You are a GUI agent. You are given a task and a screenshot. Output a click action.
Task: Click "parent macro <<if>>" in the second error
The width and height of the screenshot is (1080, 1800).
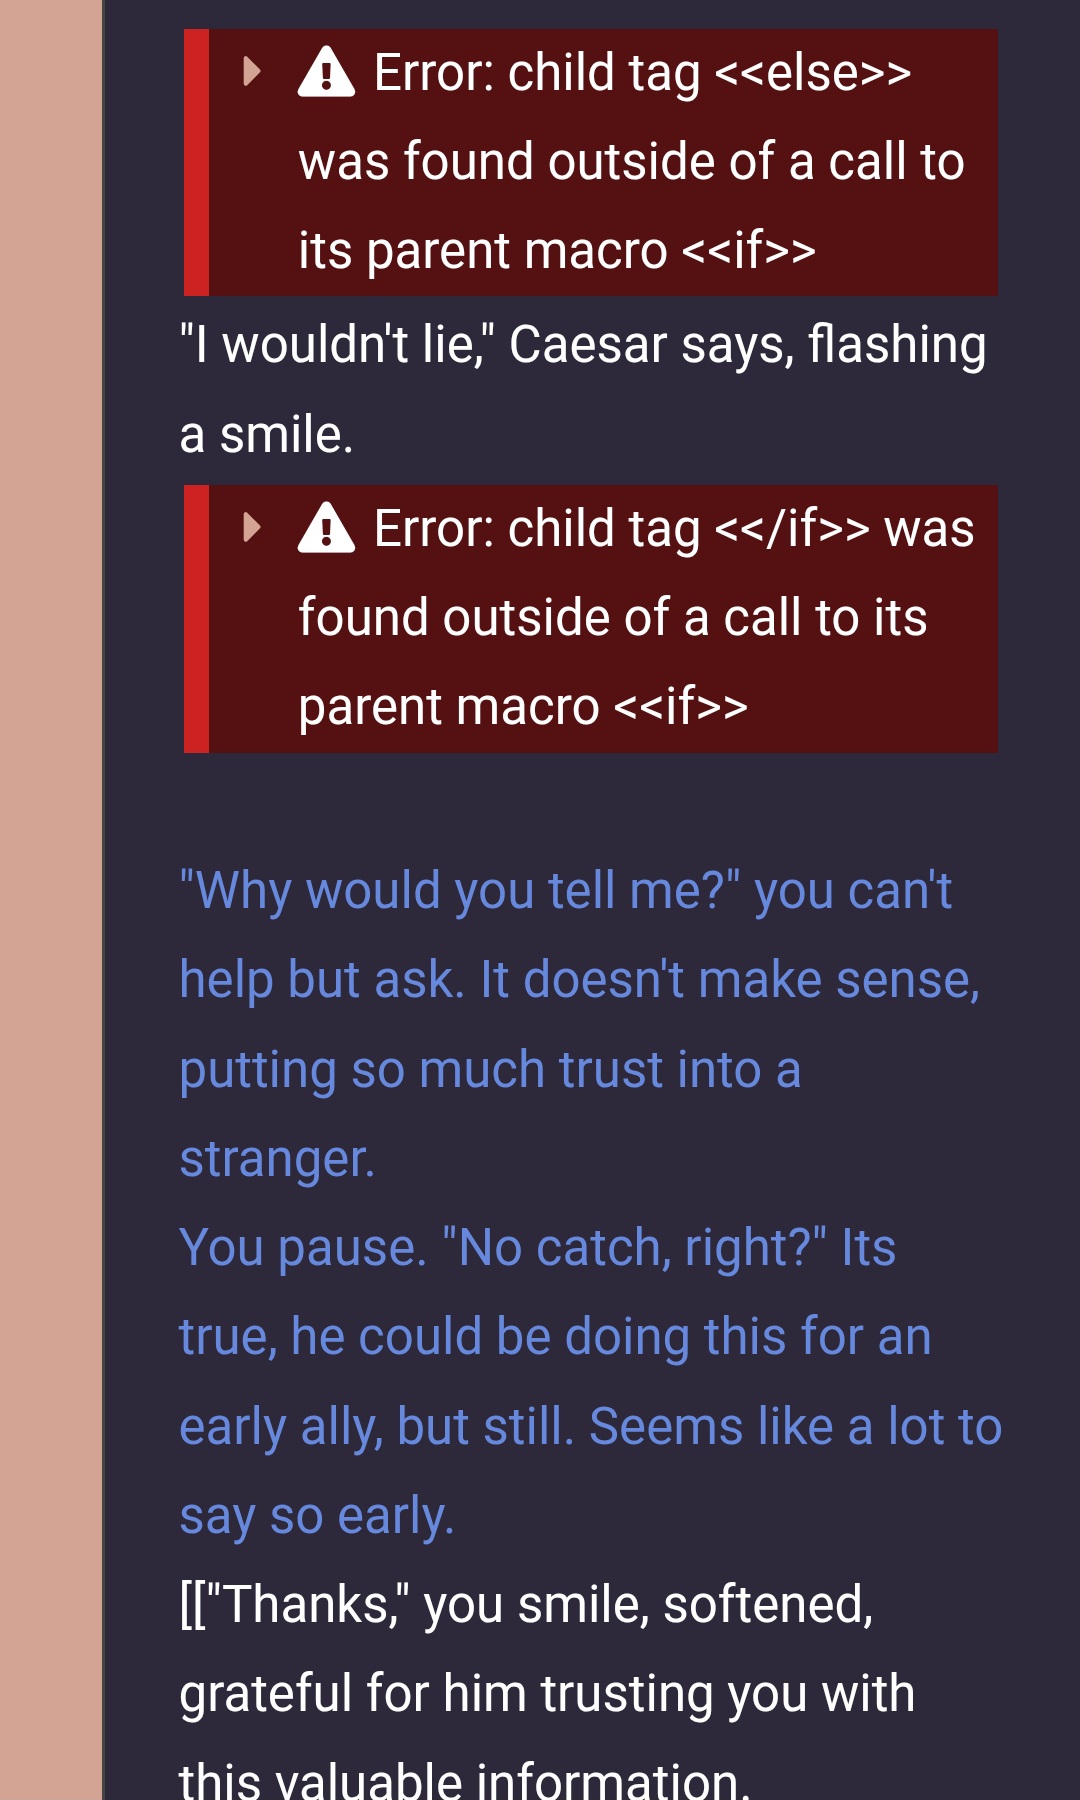(x=522, y=707)
